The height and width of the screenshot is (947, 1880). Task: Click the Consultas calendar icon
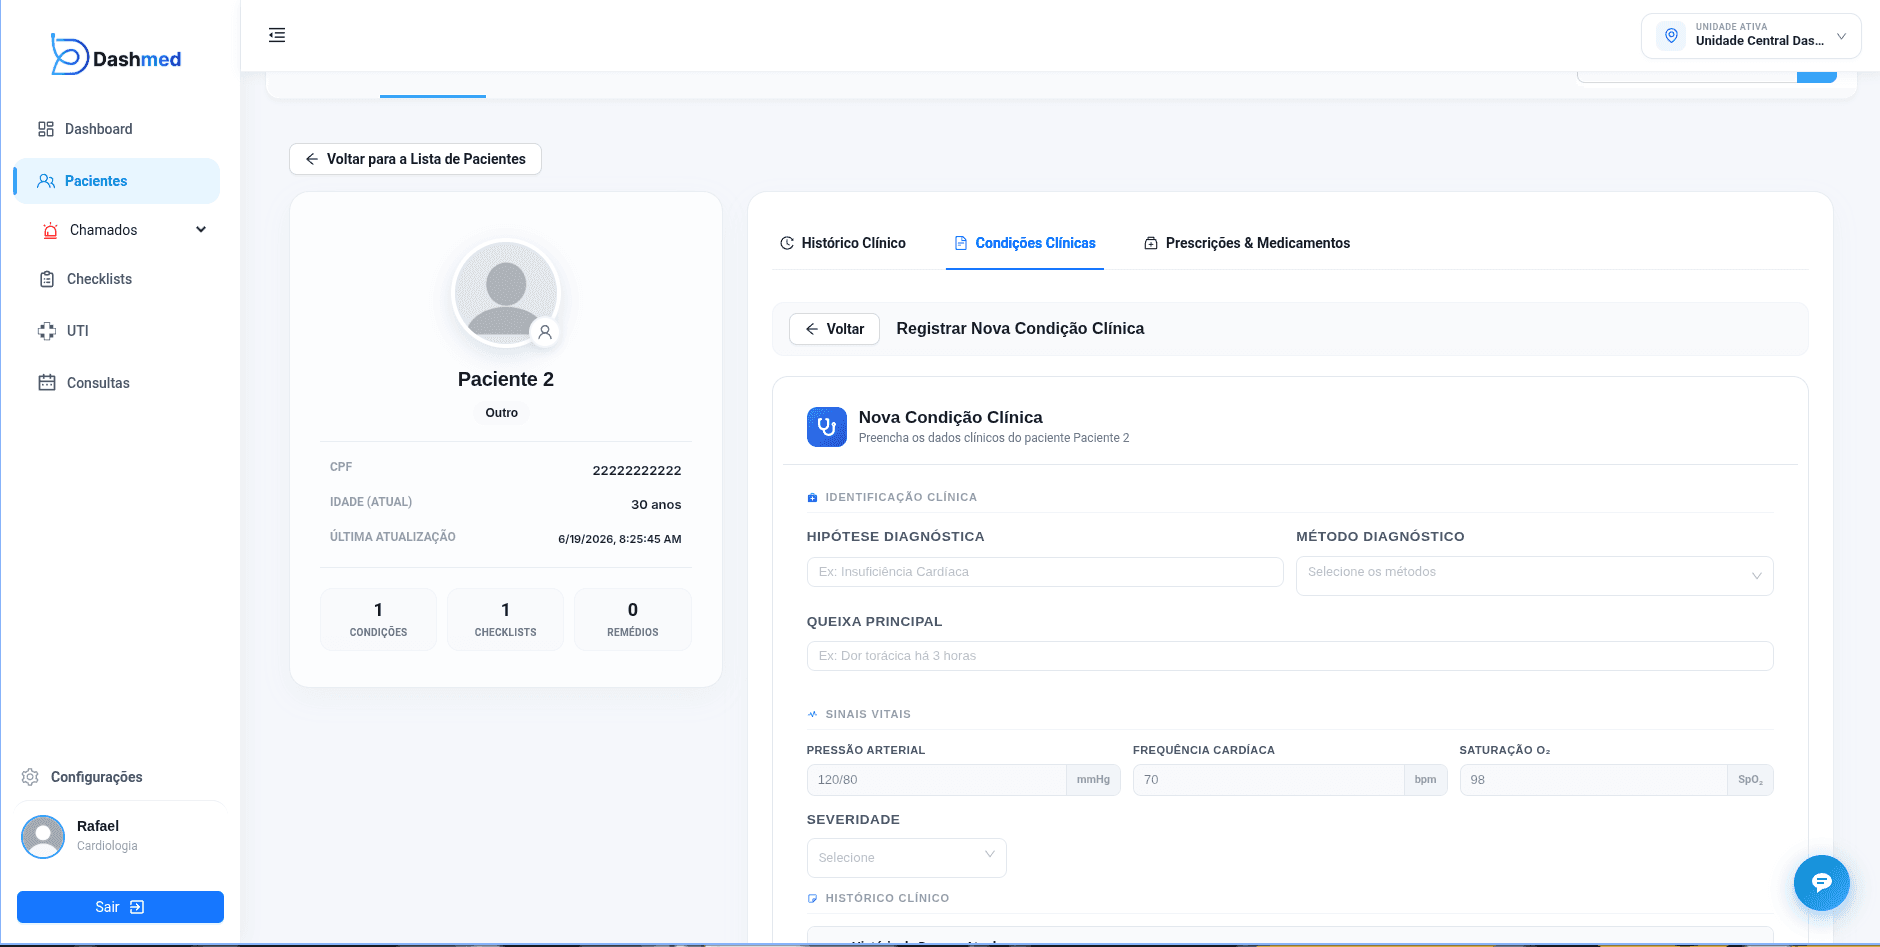47,383
